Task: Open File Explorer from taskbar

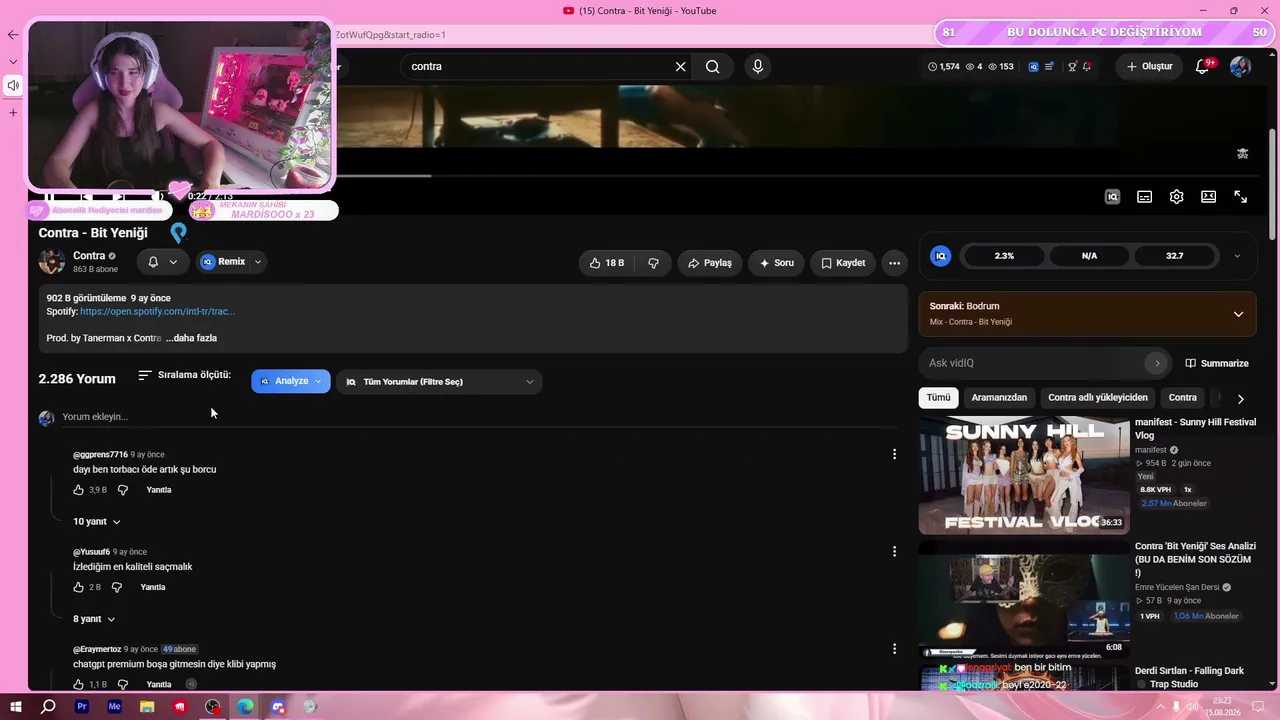Action: pyautogui.click(x=147, y=707)
